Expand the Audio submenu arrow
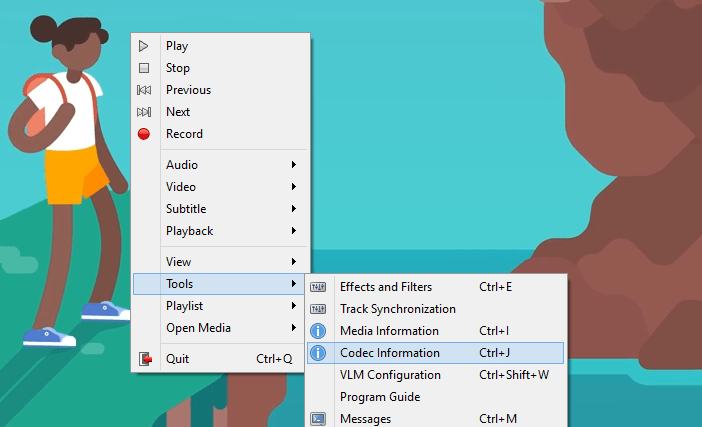702x427 pixels. point(294,165)
